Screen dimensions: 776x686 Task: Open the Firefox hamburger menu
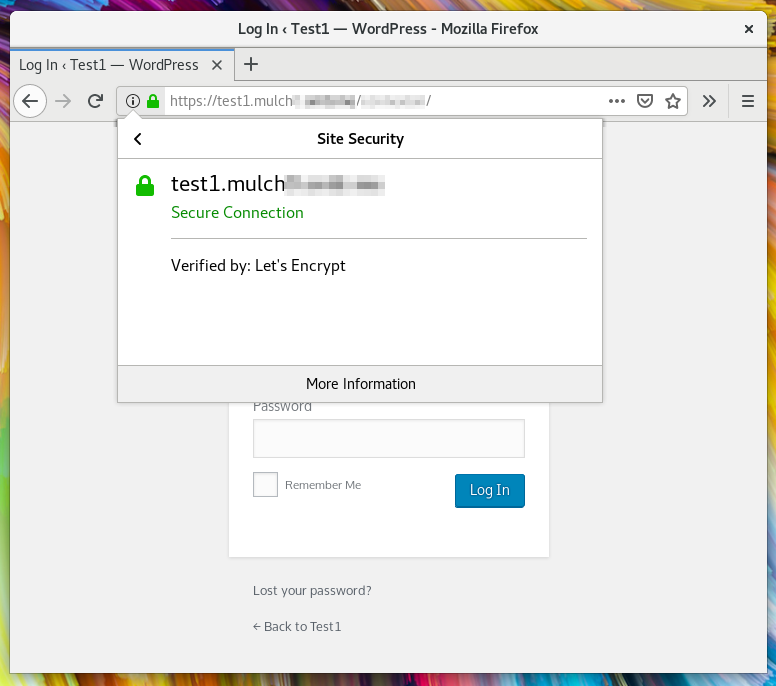pos(748,101)
